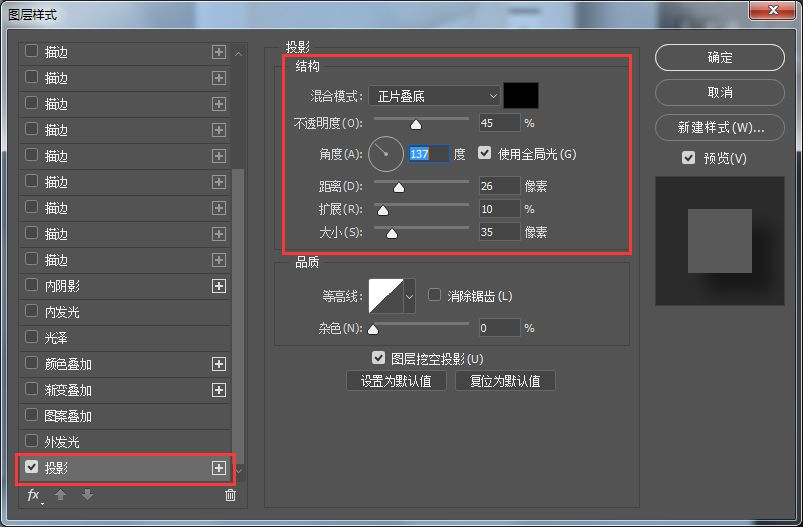The height and width of the screenshot is (527, 803).
Task: Add another 渐变叠加 effect with plus icon
Action: pos(219,390)
